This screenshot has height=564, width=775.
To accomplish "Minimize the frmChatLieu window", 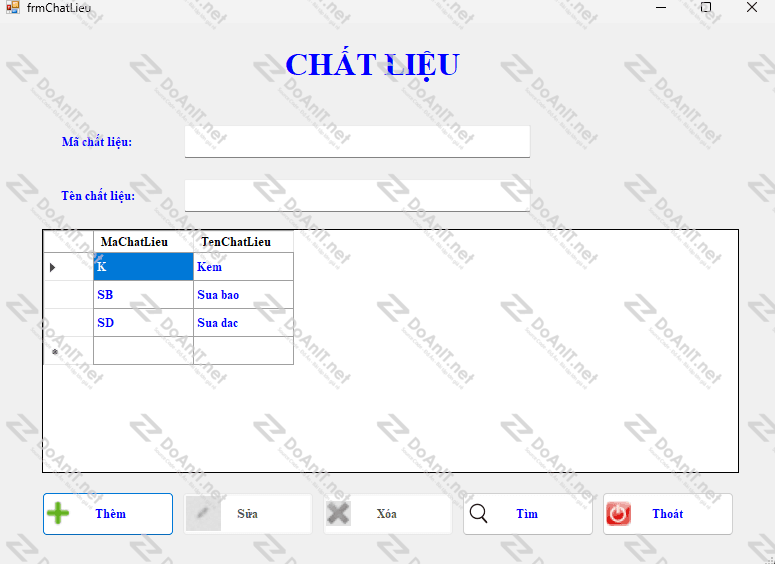I will pos(661,7).
